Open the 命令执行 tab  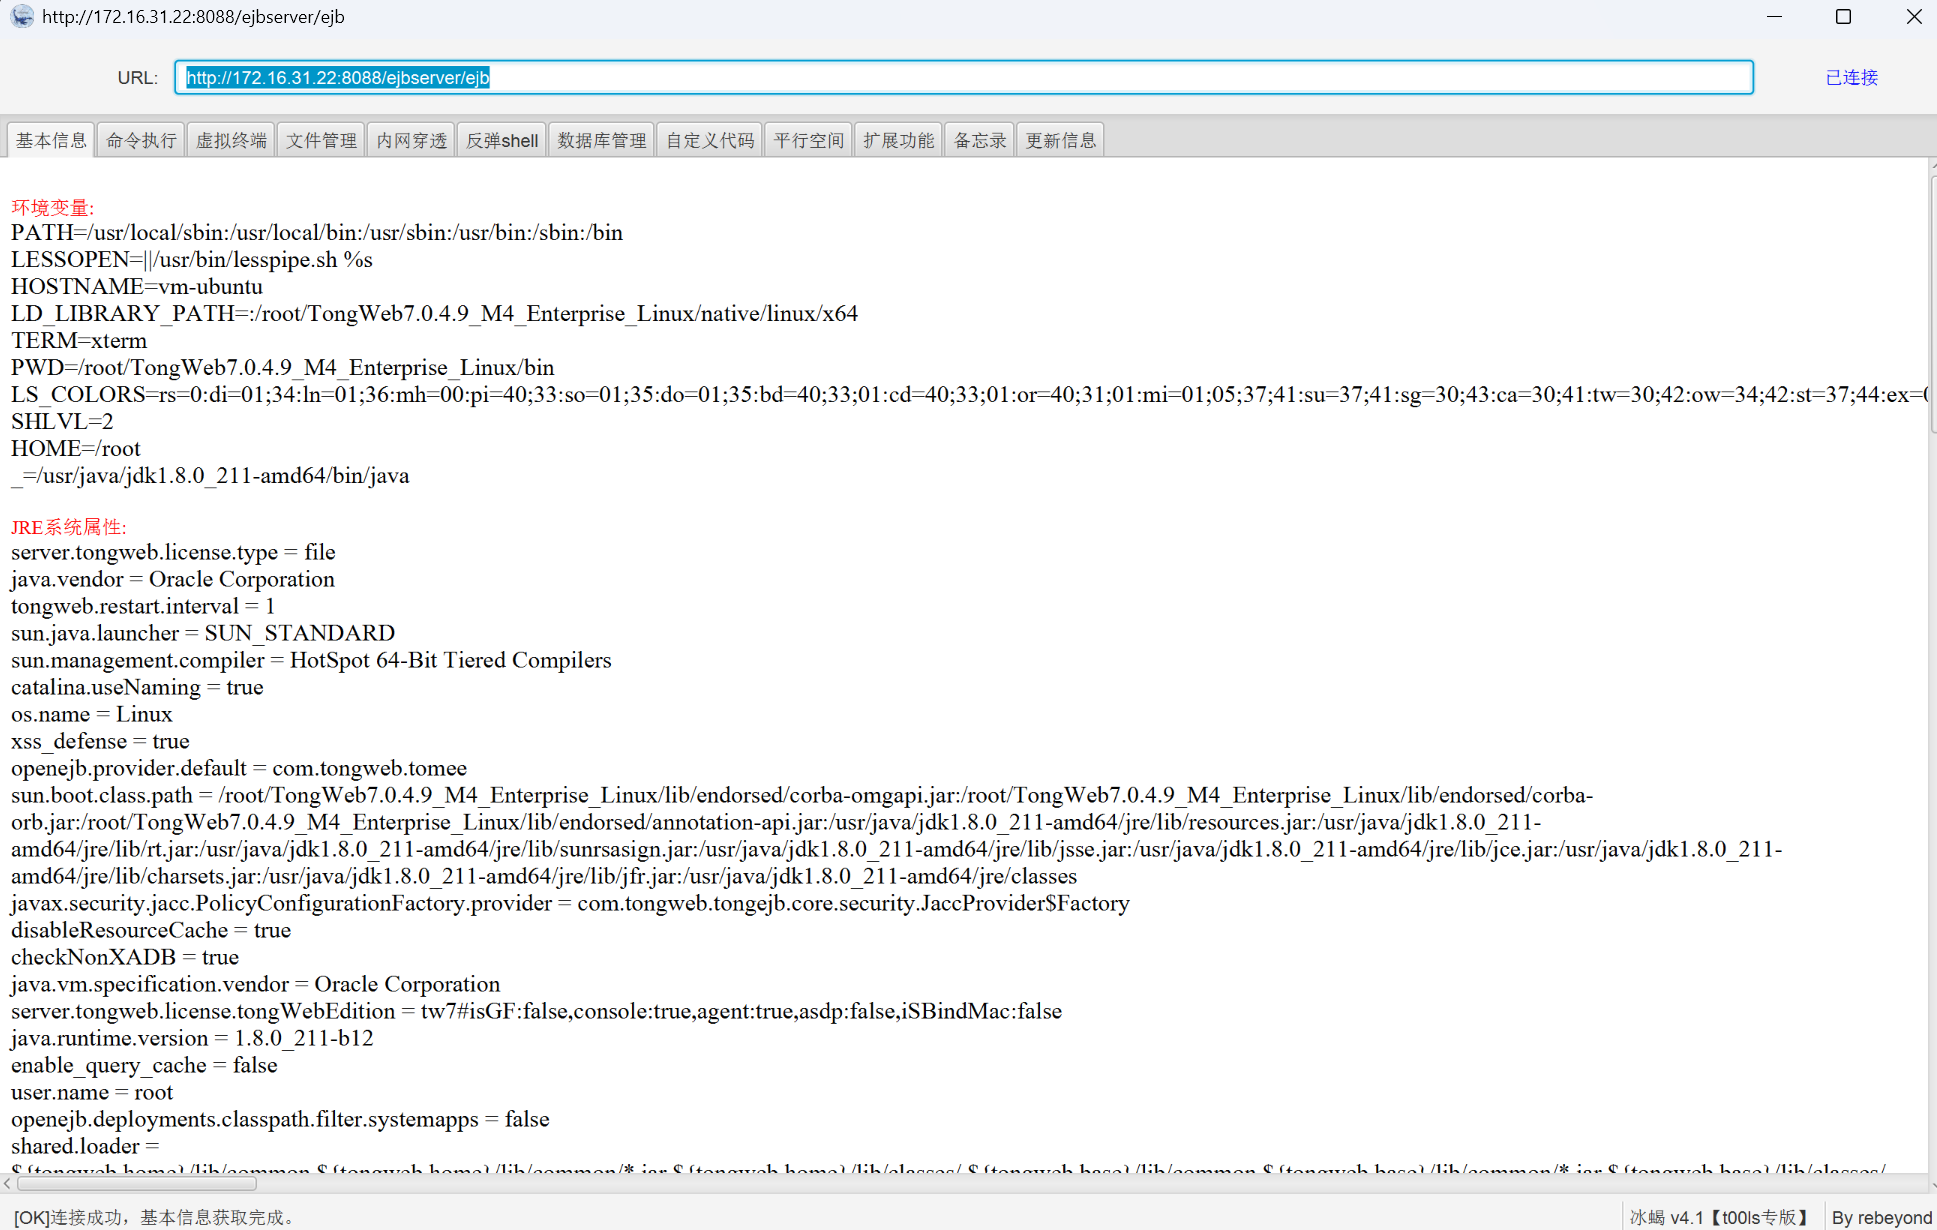(141, 140)
